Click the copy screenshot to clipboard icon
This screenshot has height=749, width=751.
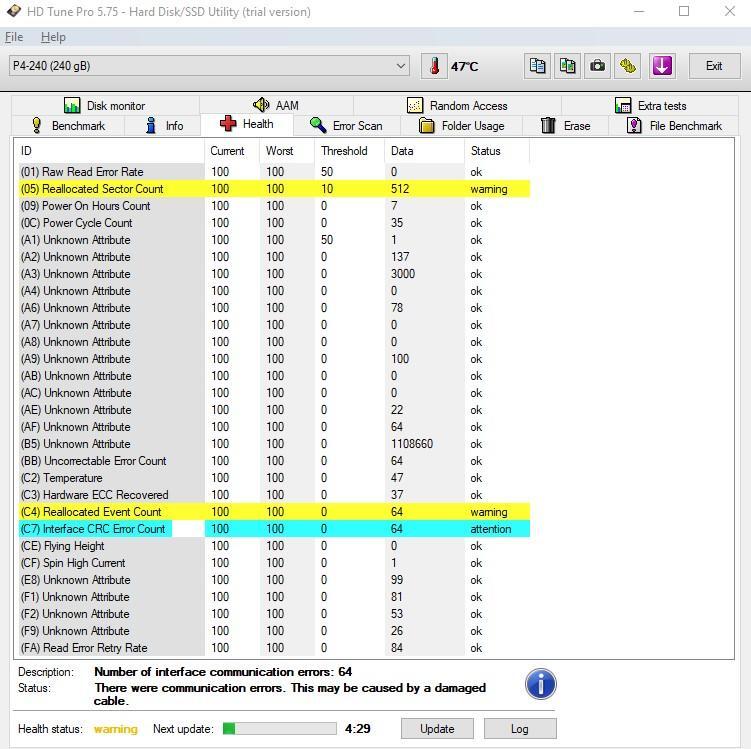click(568, 66)
